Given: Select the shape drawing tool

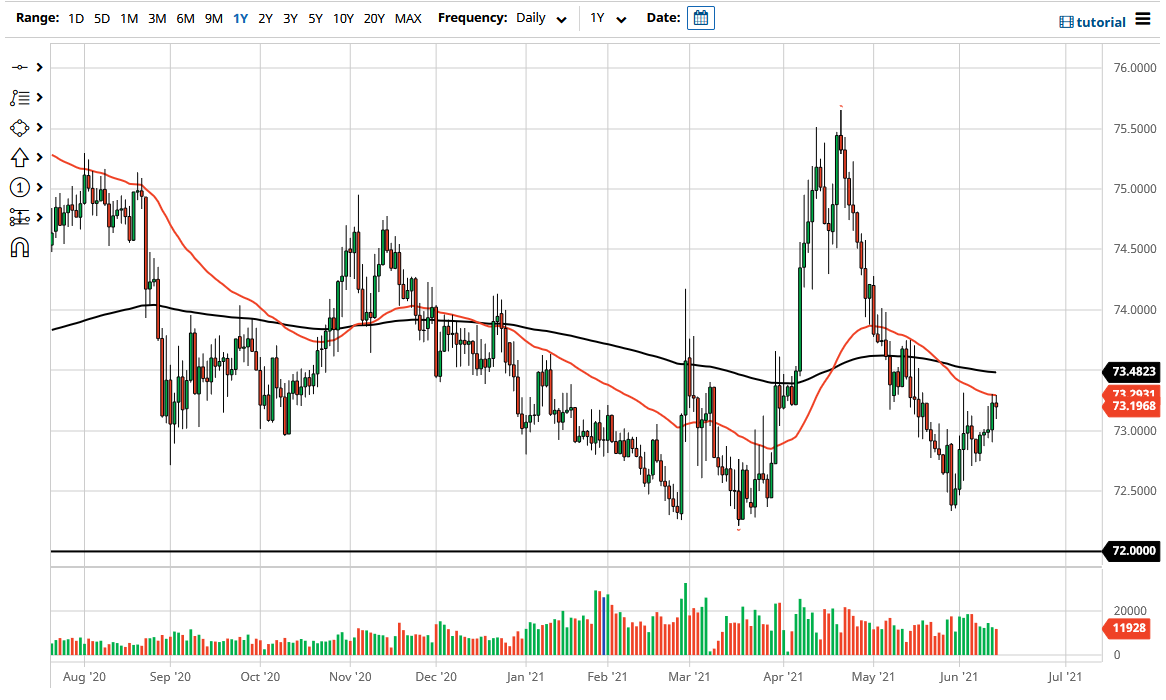Looking at the screenshot, I should click(x=19, y=127).
